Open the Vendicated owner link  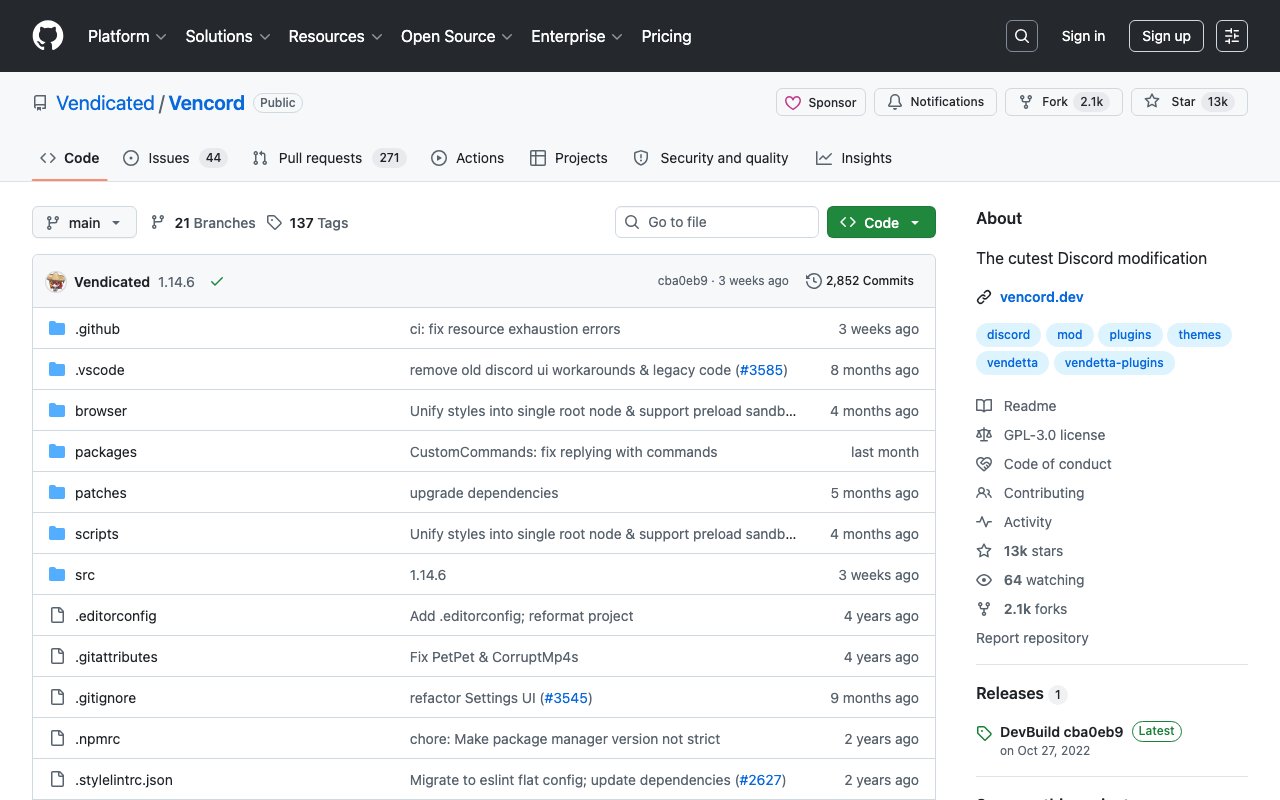tap(105, 103)
